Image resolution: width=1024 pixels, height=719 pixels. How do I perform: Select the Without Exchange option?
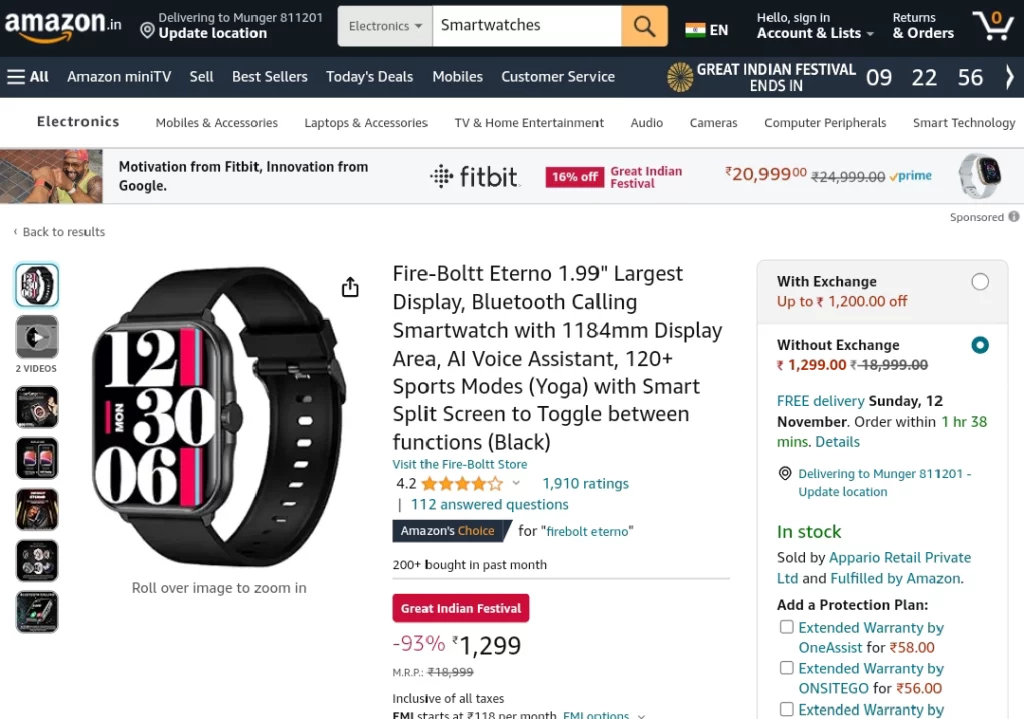pos(980,345)
